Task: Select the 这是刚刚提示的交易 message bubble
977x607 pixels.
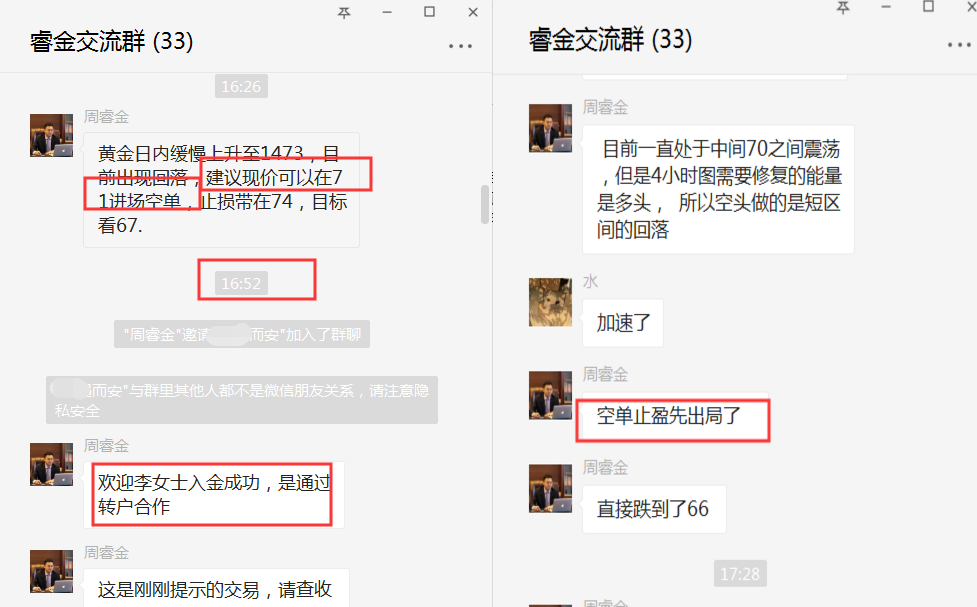Action: coord(216,587)
